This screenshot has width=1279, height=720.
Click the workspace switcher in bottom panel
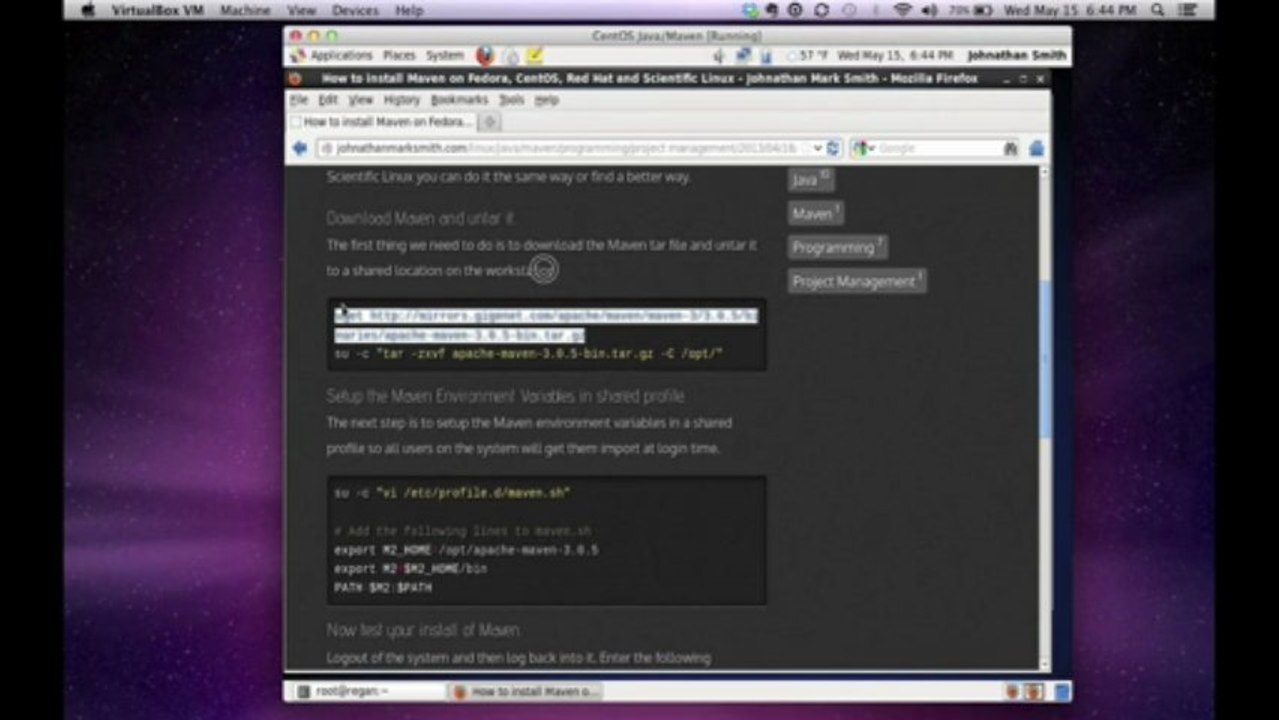click(x=1024, y=691)
